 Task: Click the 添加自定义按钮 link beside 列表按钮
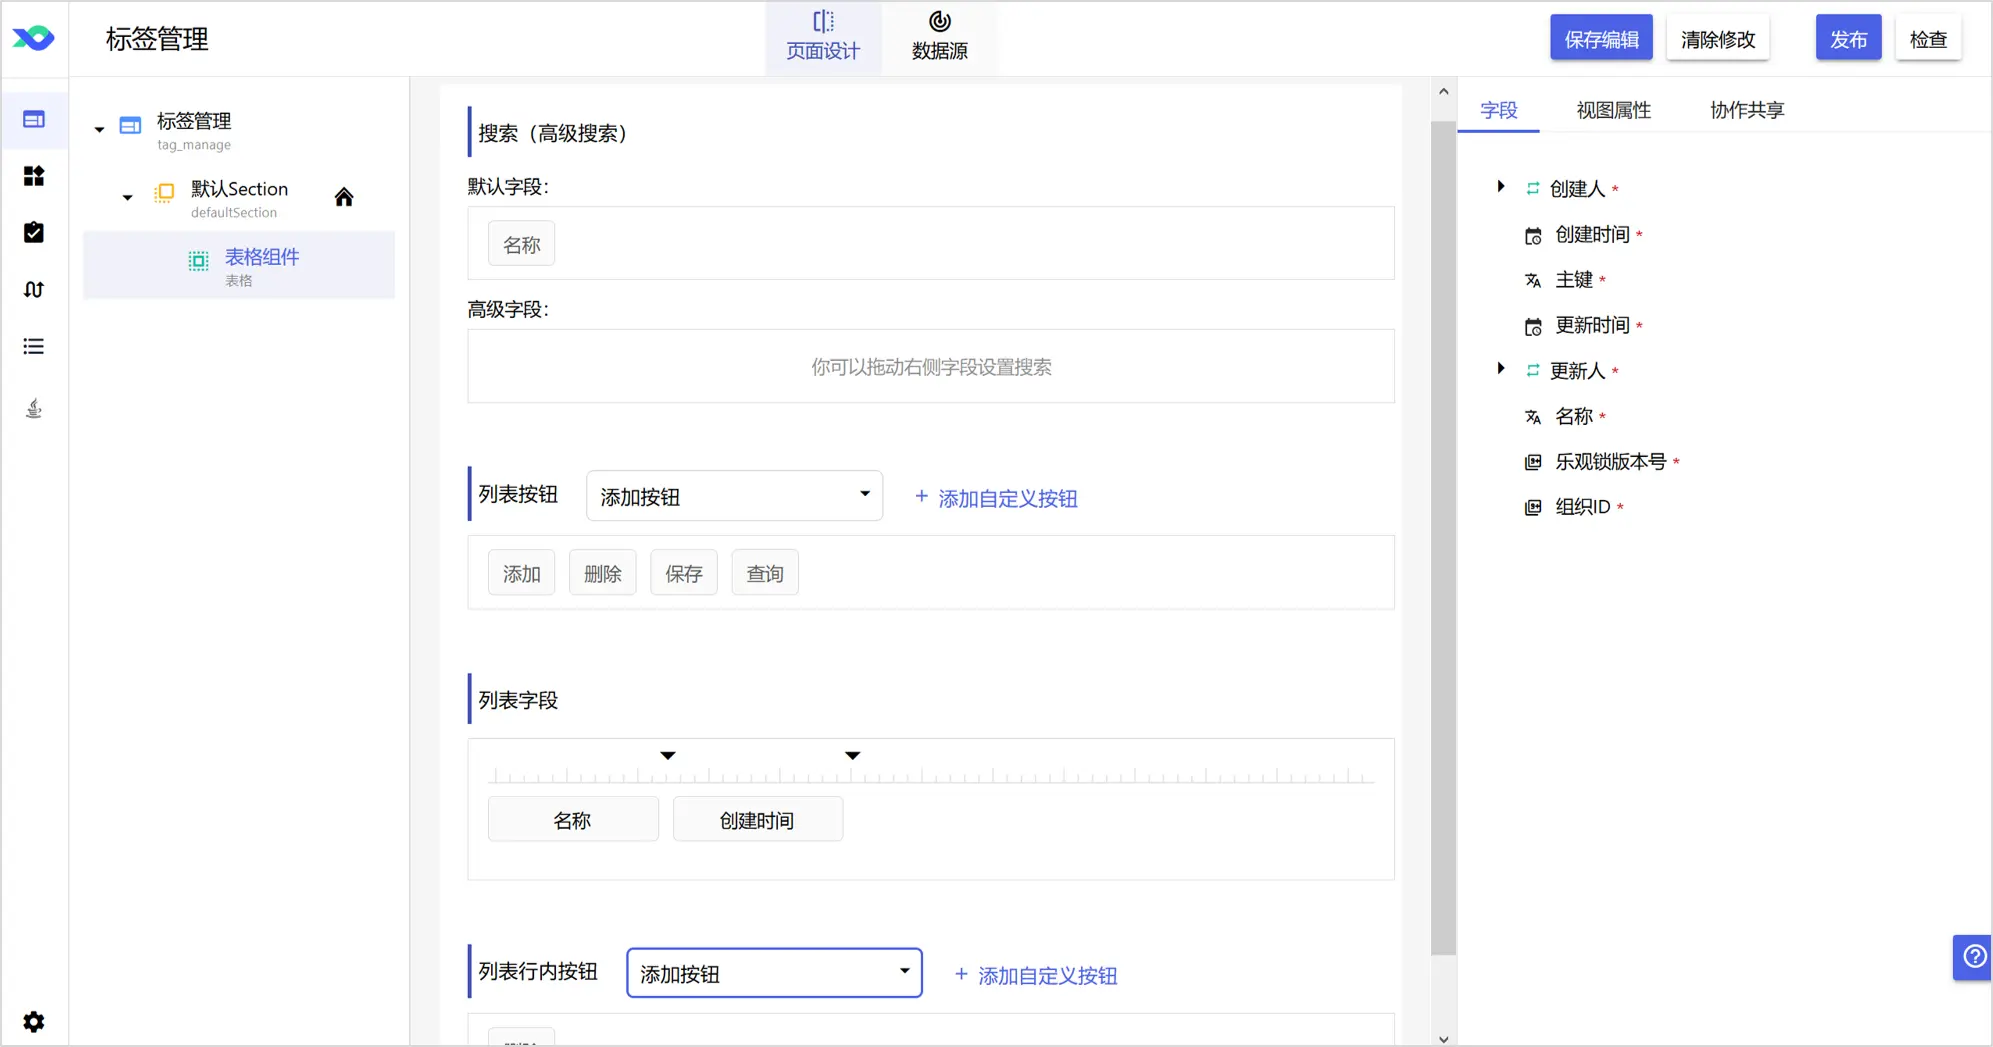pyautogui.click(x=996, y=498)
